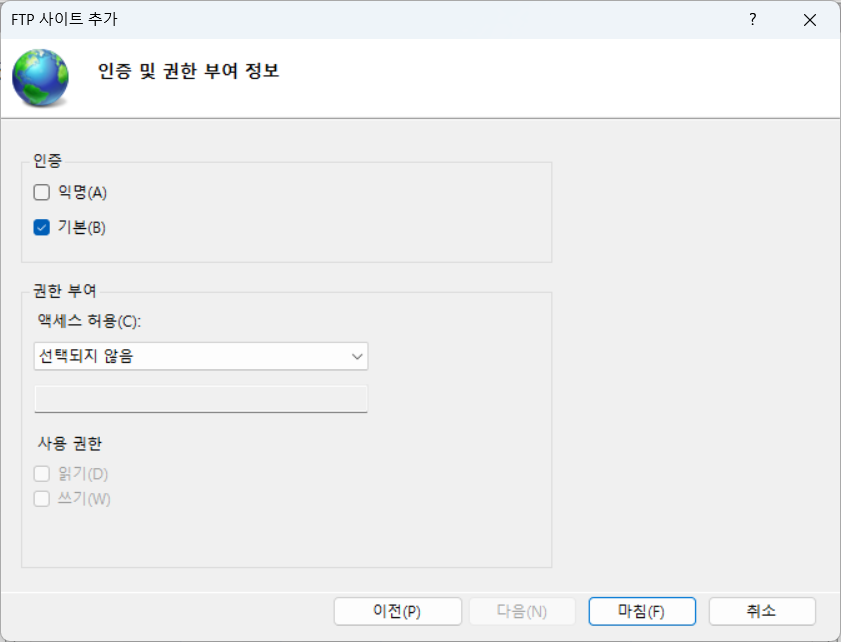Cancel the dialog with 취소

click(x=762, y=611)
